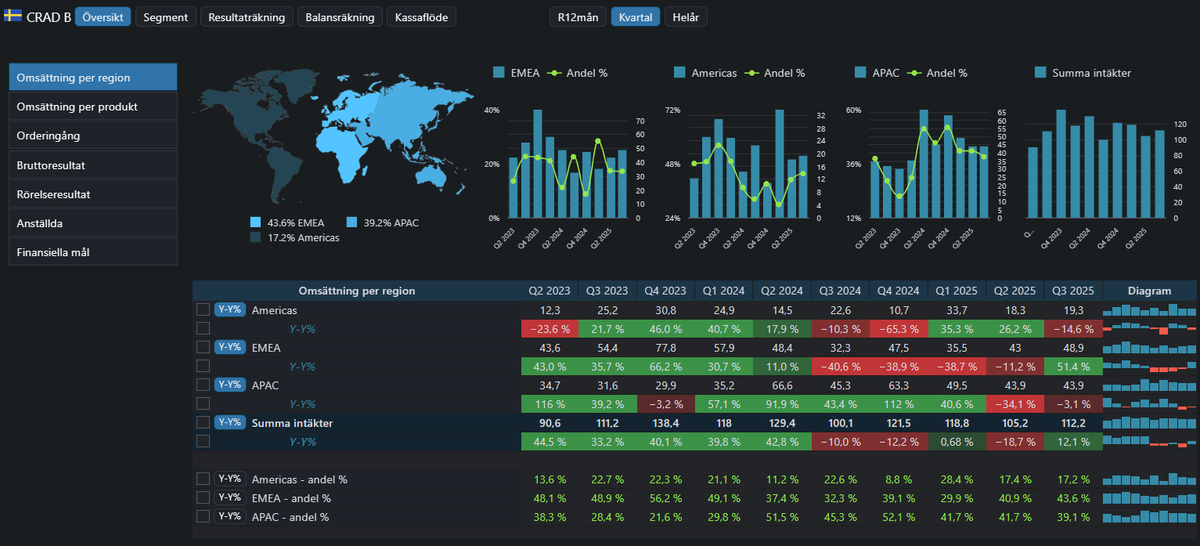The height and width of the screenshot is (546, 1200).
Task: Click the −65,3 % Americas cell
Action: coord(898,328)
